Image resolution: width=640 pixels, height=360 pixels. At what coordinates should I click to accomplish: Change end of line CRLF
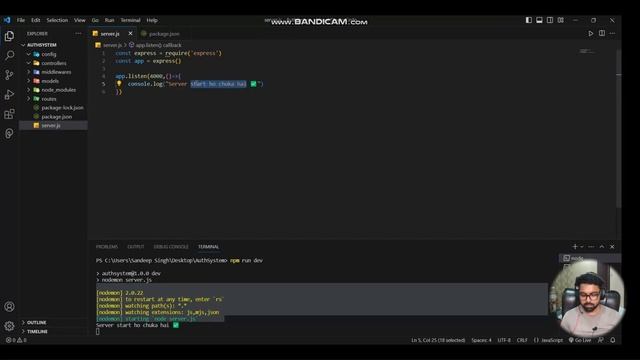[x=522, y=340]
